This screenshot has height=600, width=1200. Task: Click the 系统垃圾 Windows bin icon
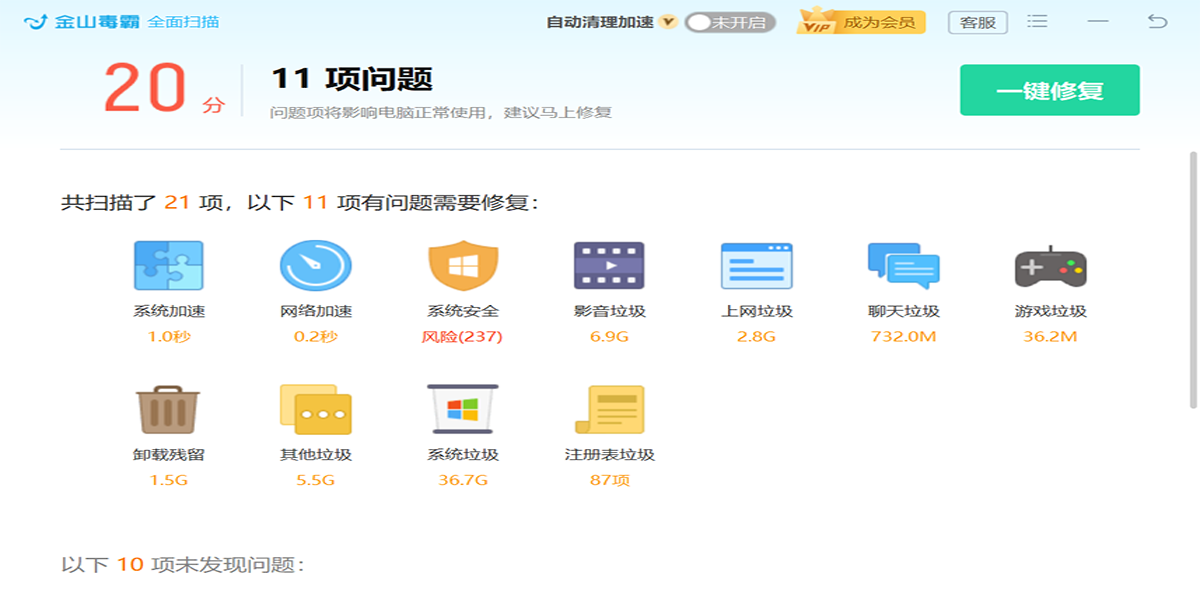[x=462, y=409]
